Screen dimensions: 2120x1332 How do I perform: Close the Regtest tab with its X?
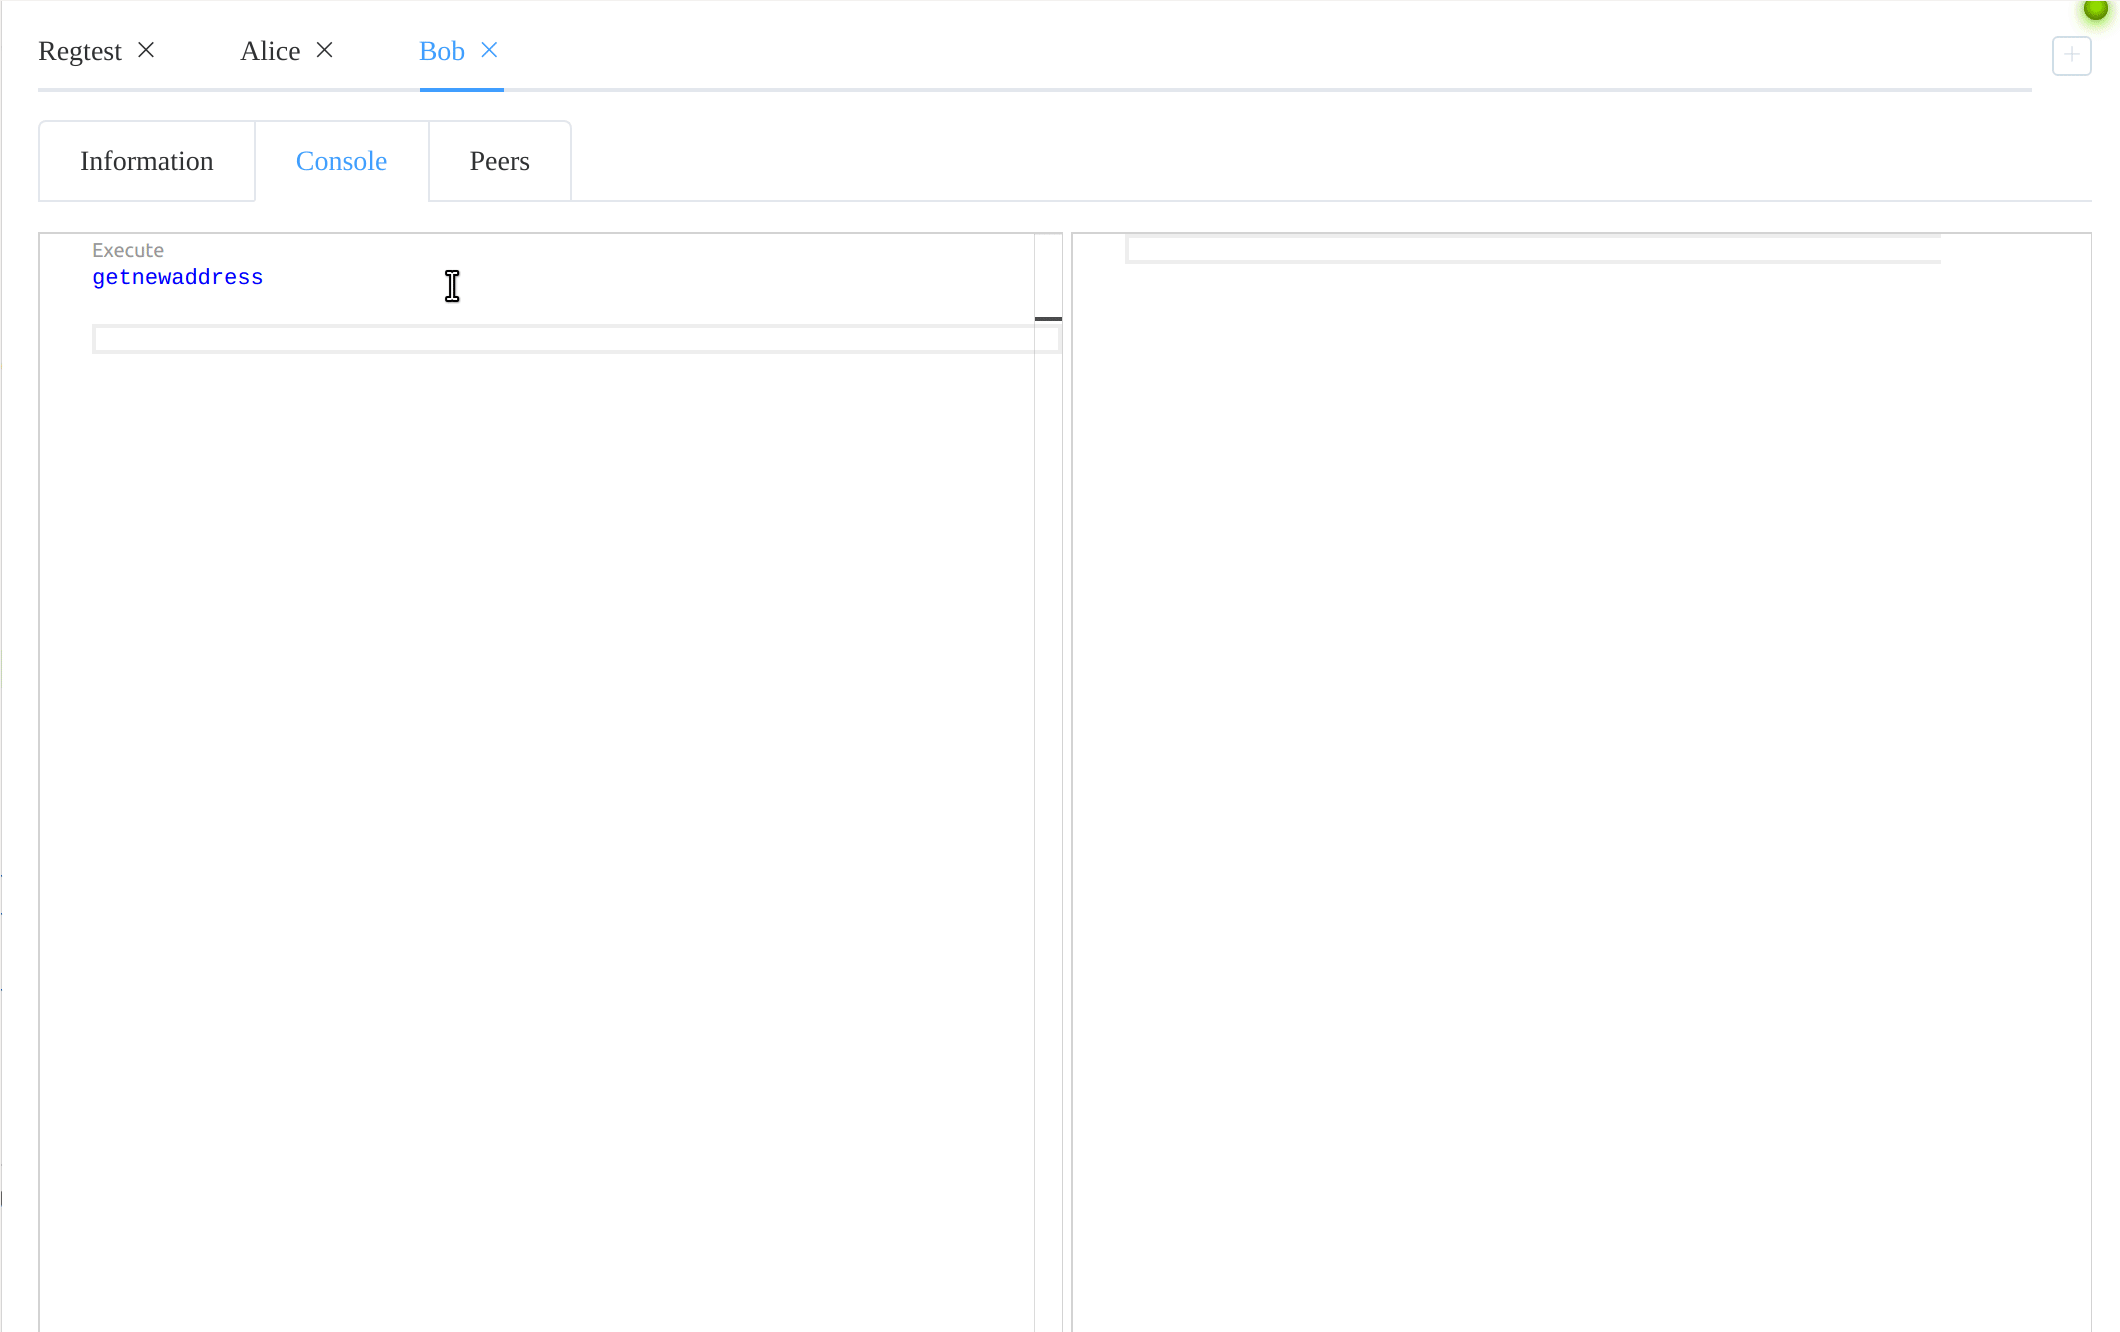[146, 50]
